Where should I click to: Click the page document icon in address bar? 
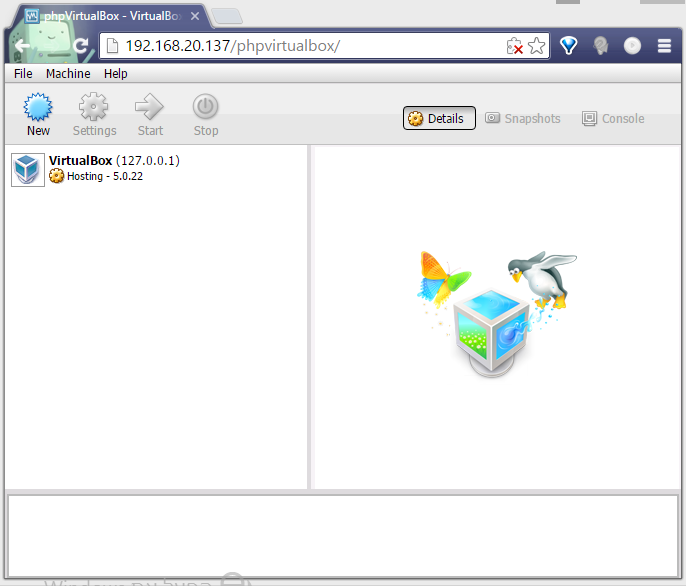coord(112,46)
